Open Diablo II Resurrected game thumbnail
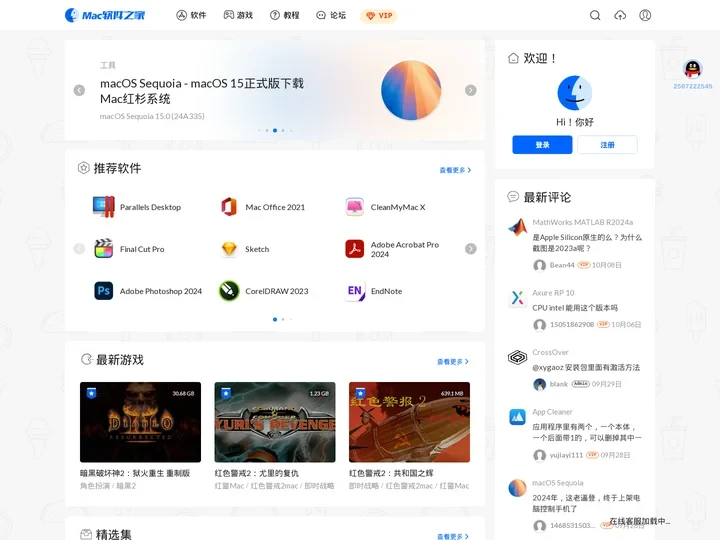Image resolution: width=720 pixels, height=540 pixels. pos(141,422)
